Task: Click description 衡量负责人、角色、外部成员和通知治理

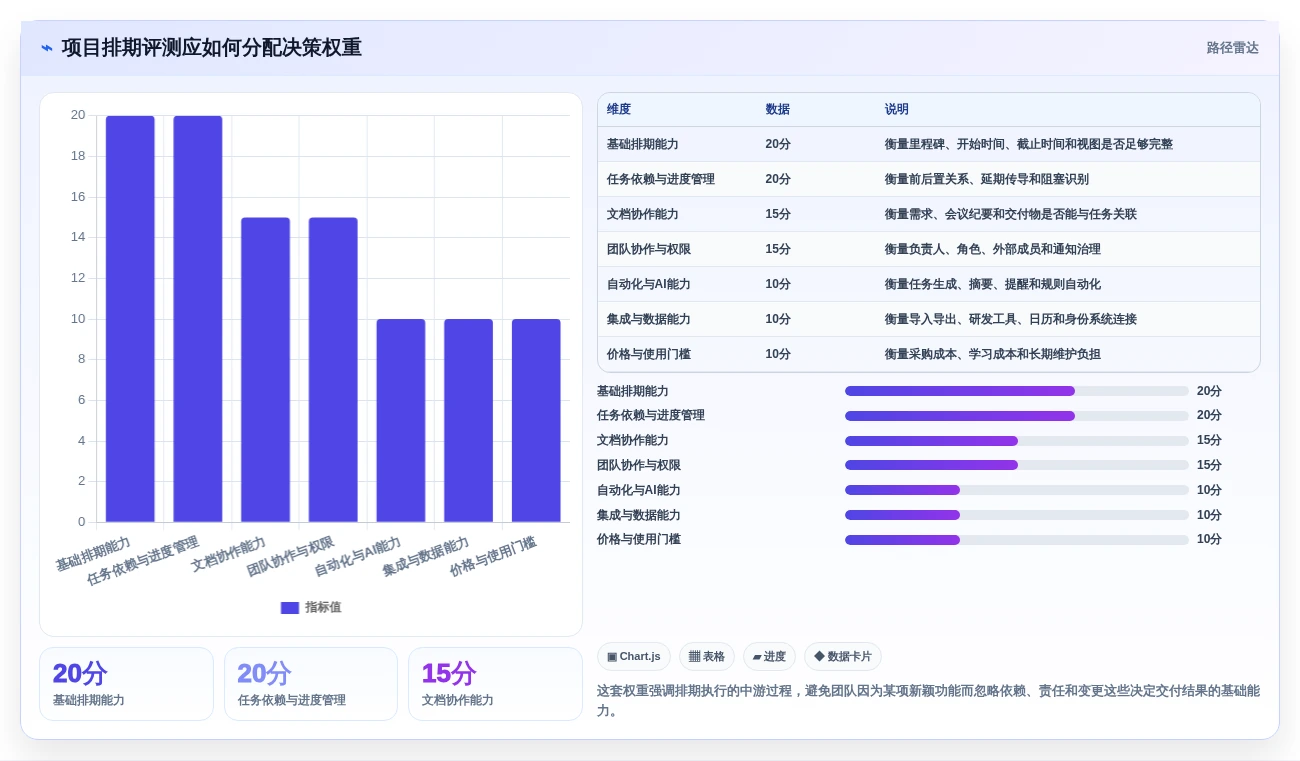Action: pos(993,249)
